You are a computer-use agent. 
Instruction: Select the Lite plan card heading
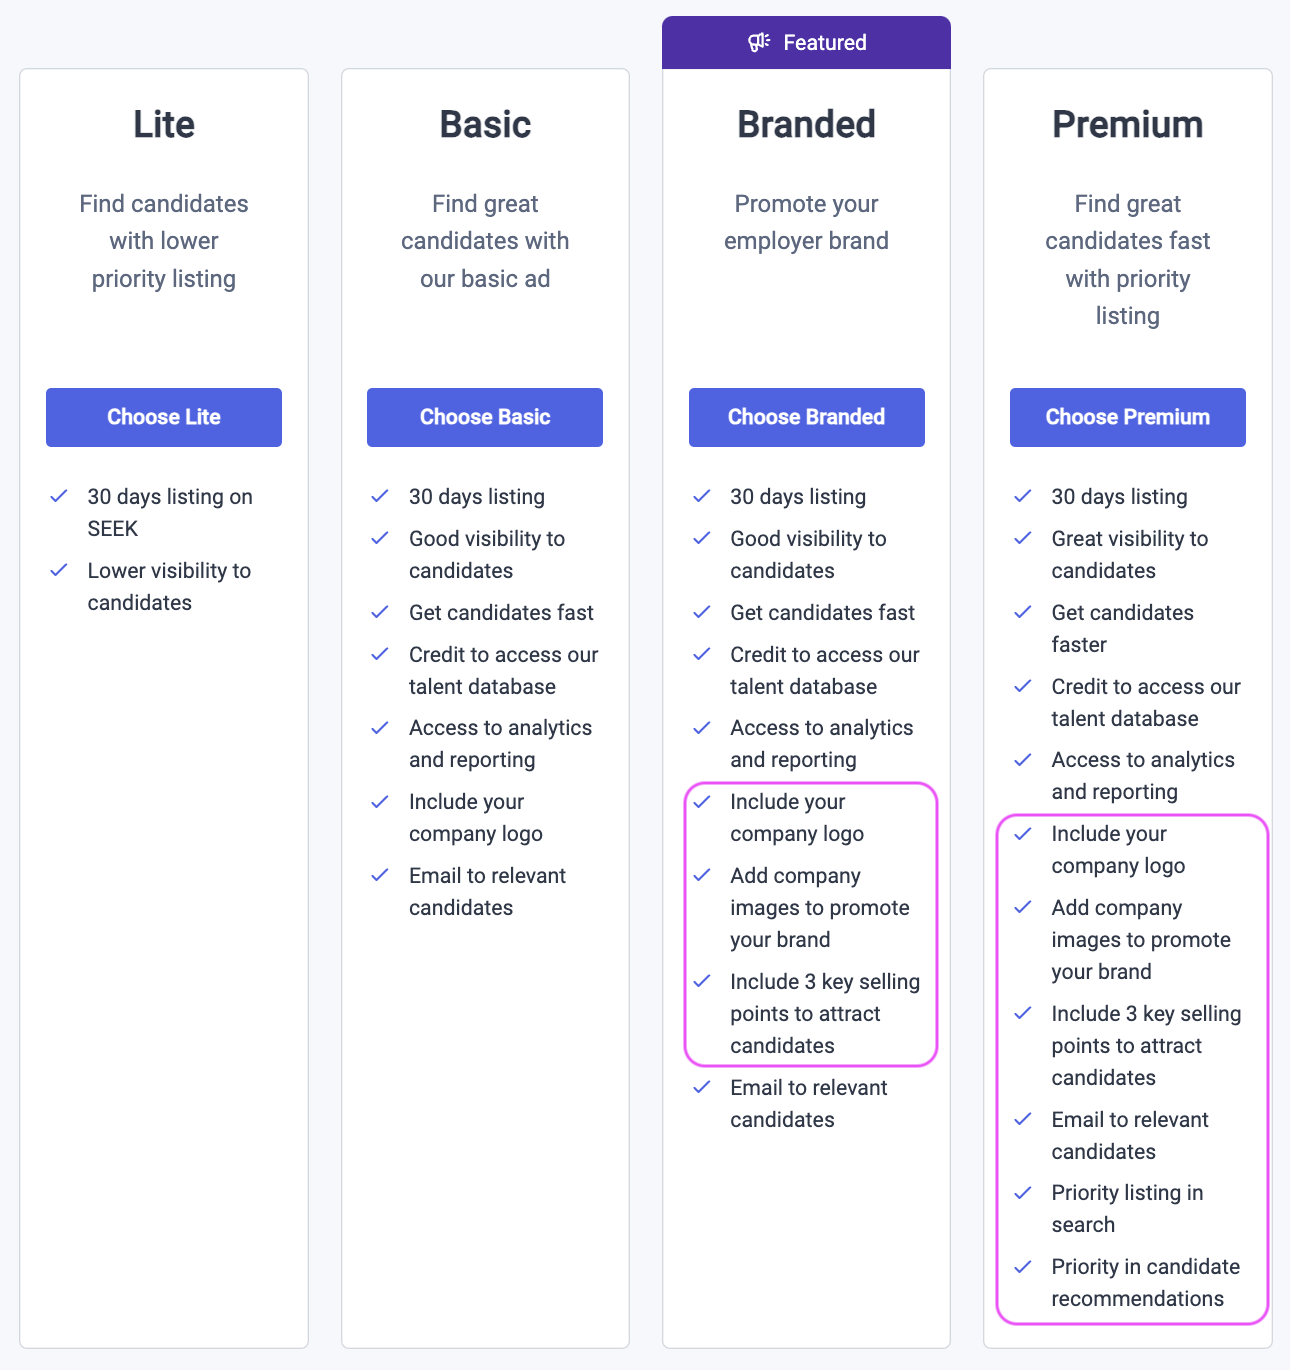[x=163, y=124]
